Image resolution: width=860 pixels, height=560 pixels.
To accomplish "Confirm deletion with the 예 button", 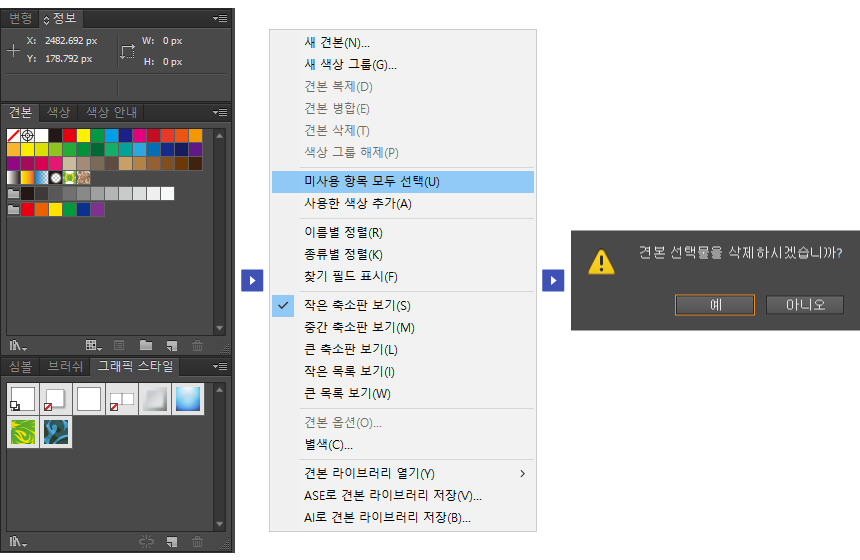I will tap(715, 305).
